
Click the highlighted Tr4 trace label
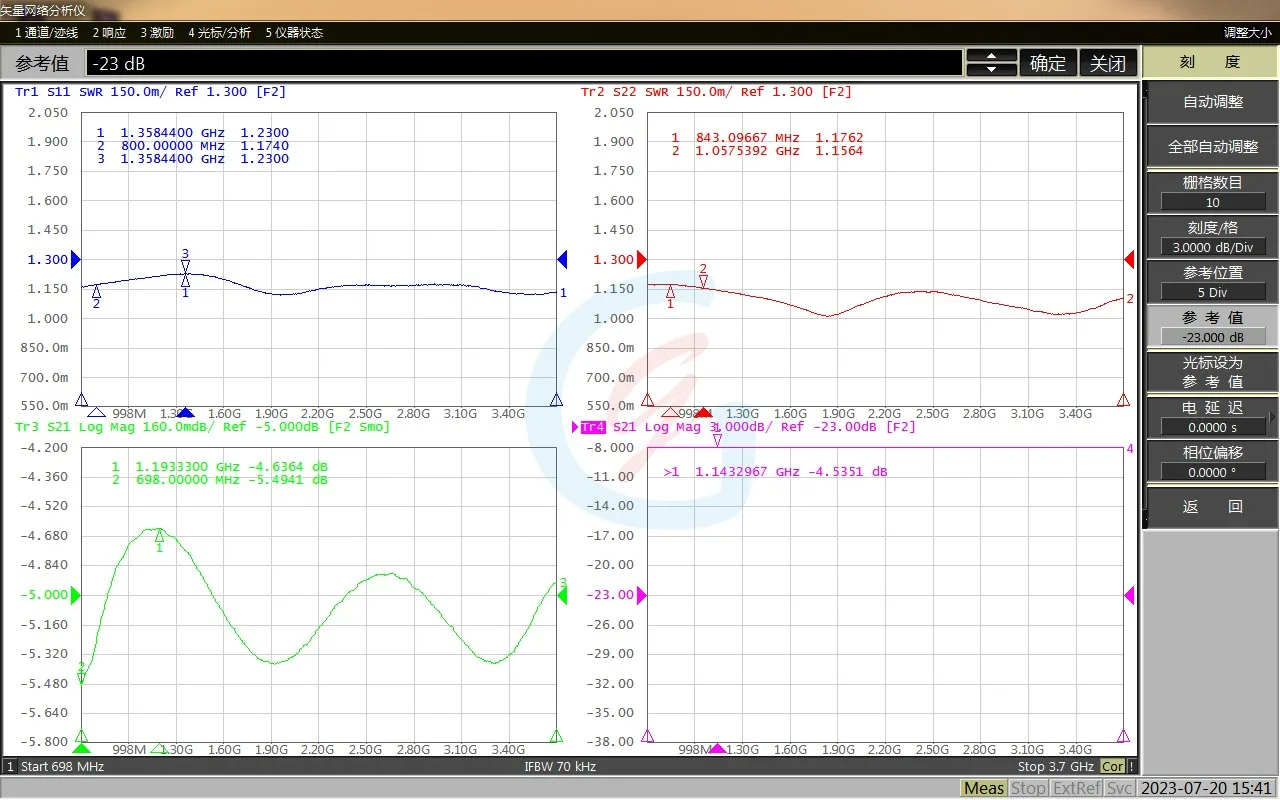591,427
